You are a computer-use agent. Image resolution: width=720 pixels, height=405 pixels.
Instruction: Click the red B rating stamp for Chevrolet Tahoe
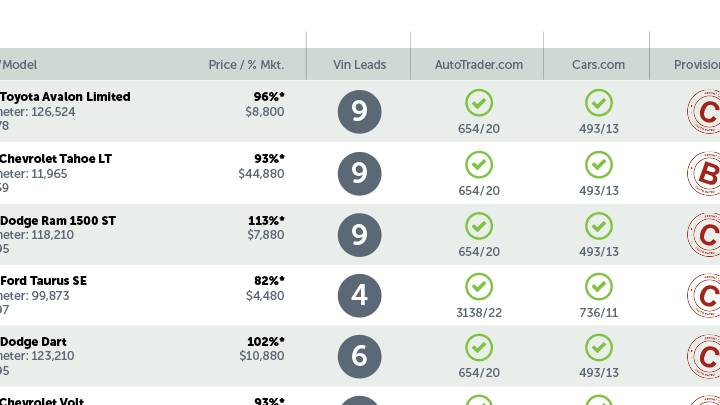704,174
